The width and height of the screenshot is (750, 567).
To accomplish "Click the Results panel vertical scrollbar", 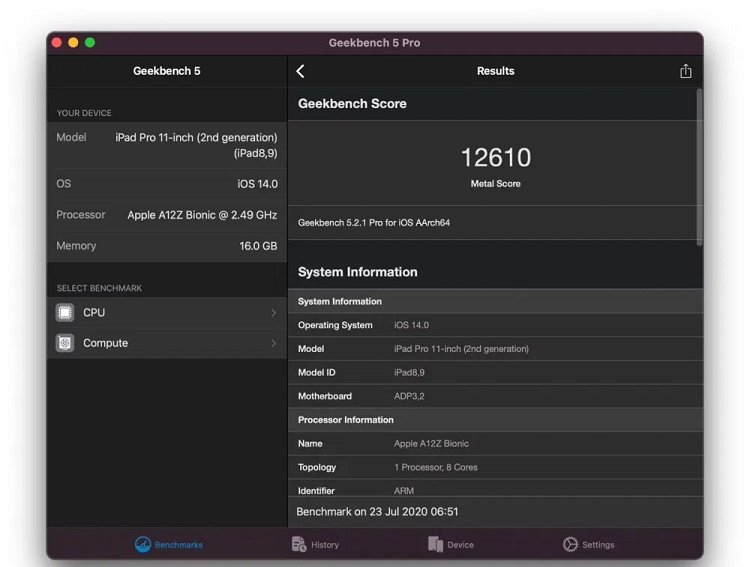I will pos(699,167).
